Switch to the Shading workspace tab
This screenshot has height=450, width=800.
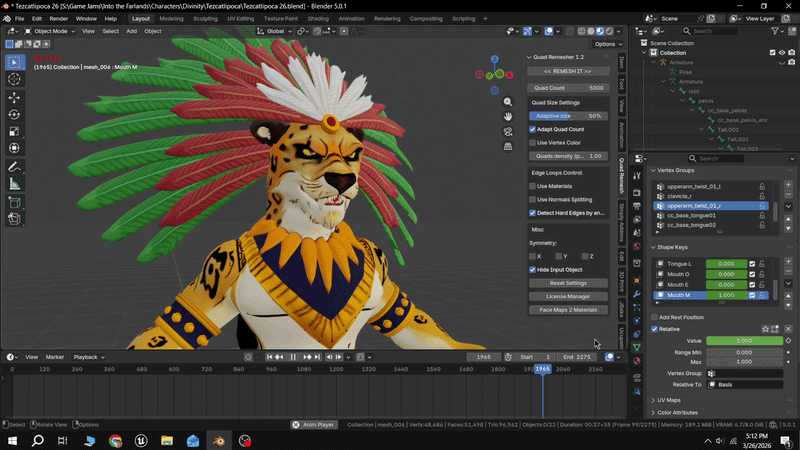(318, 18)
